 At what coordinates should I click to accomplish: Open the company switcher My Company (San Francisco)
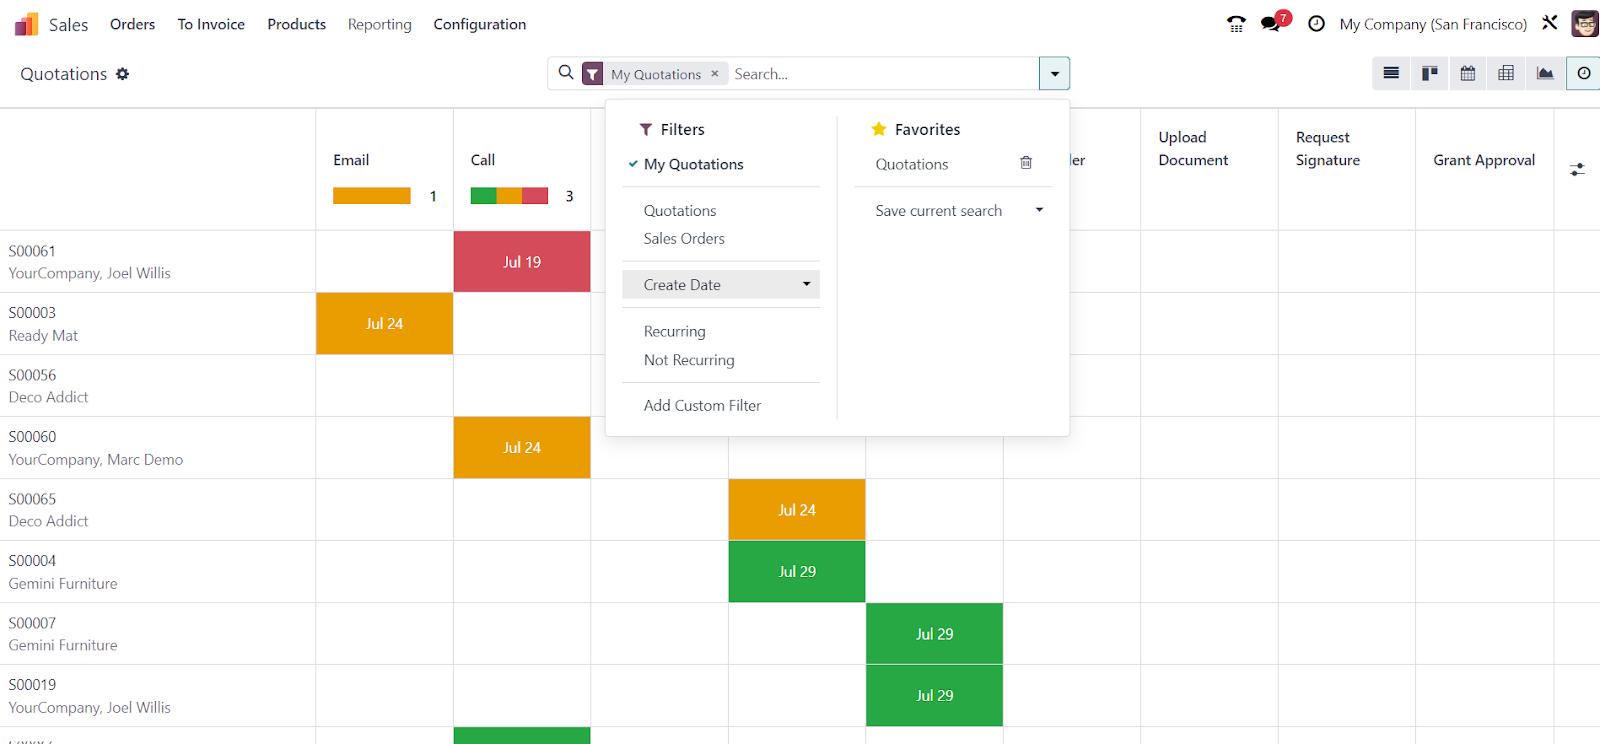[x=1433, y=24]
